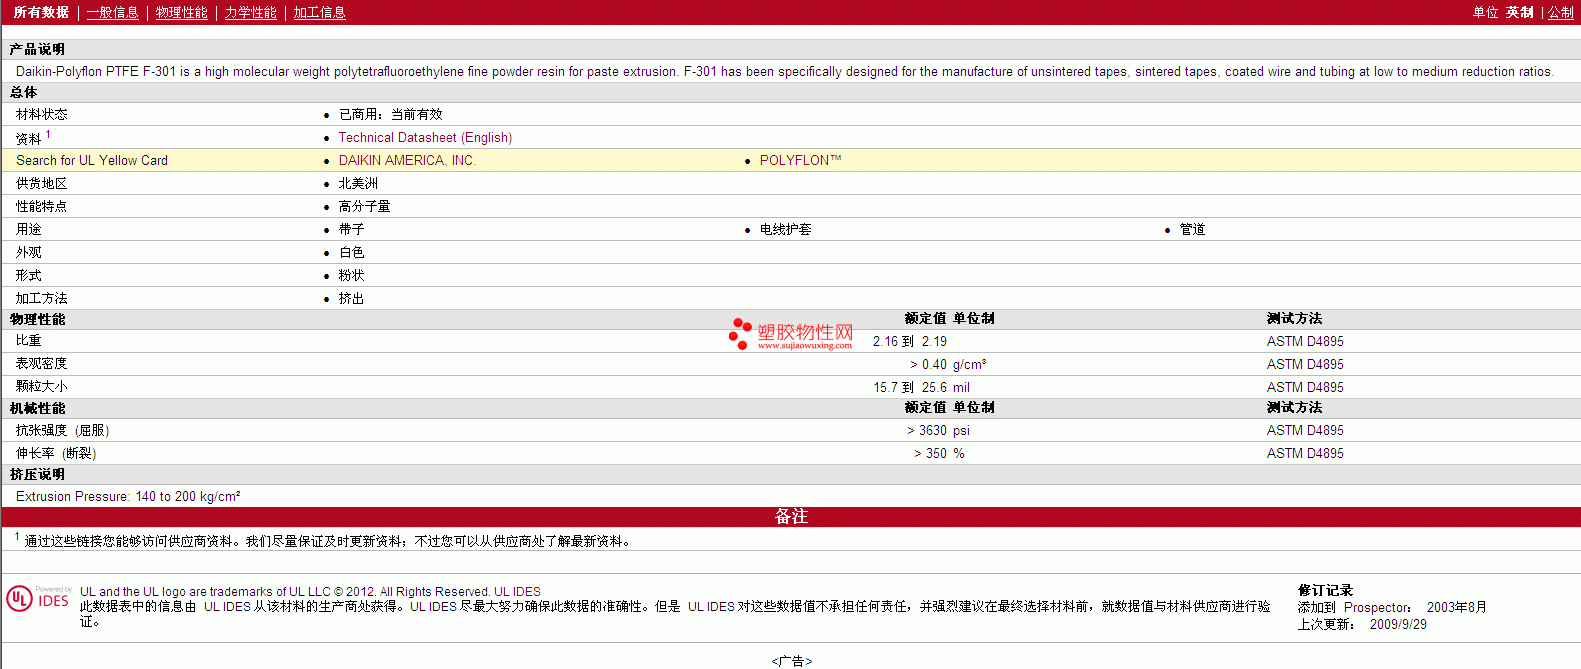Click the 表观密度 row label
Viewport: 1581px width, 669px height.
tap(41, 364)
